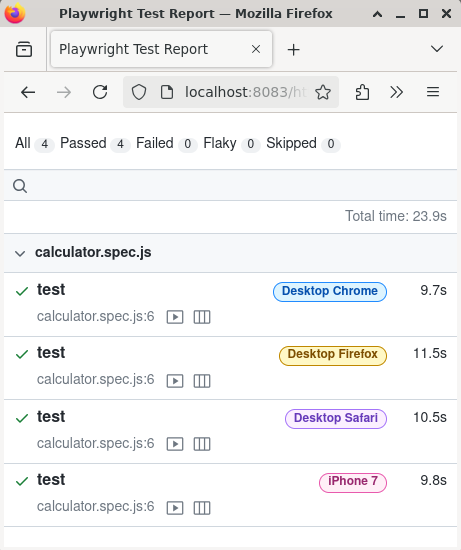Open the Firefox hamburger application menu
461x550 pixels.
(433, 92)
